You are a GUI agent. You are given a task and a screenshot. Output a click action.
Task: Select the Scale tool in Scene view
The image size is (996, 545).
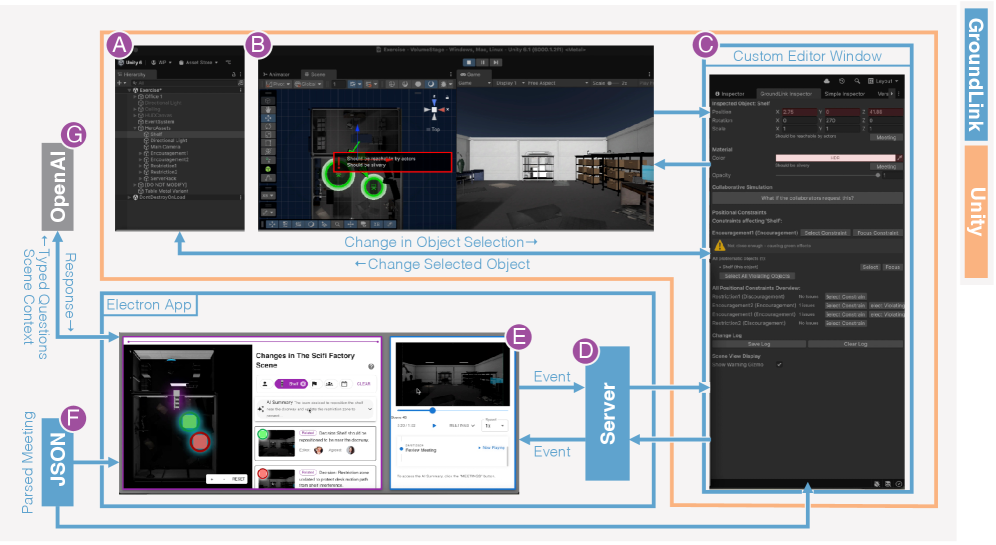pos(268,134)
